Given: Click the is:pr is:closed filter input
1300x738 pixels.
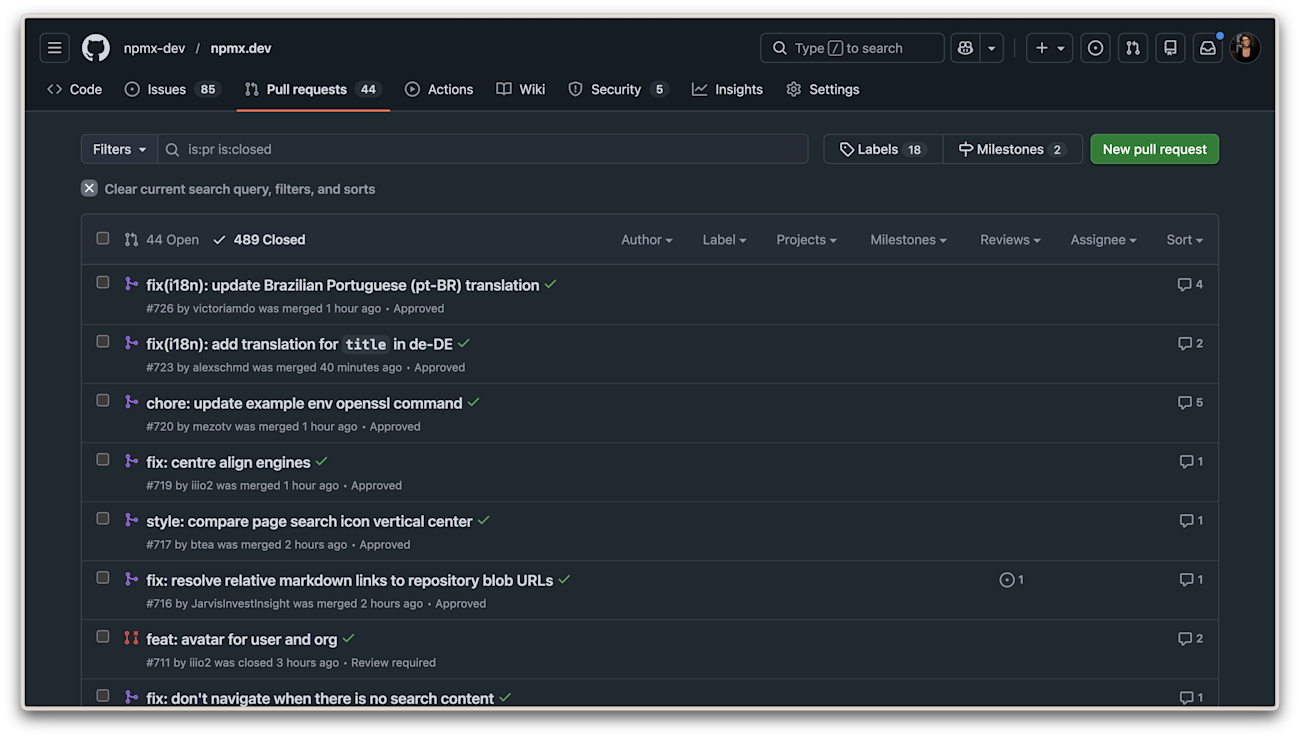Looking at the screenshot, I should tap(483, 149).
